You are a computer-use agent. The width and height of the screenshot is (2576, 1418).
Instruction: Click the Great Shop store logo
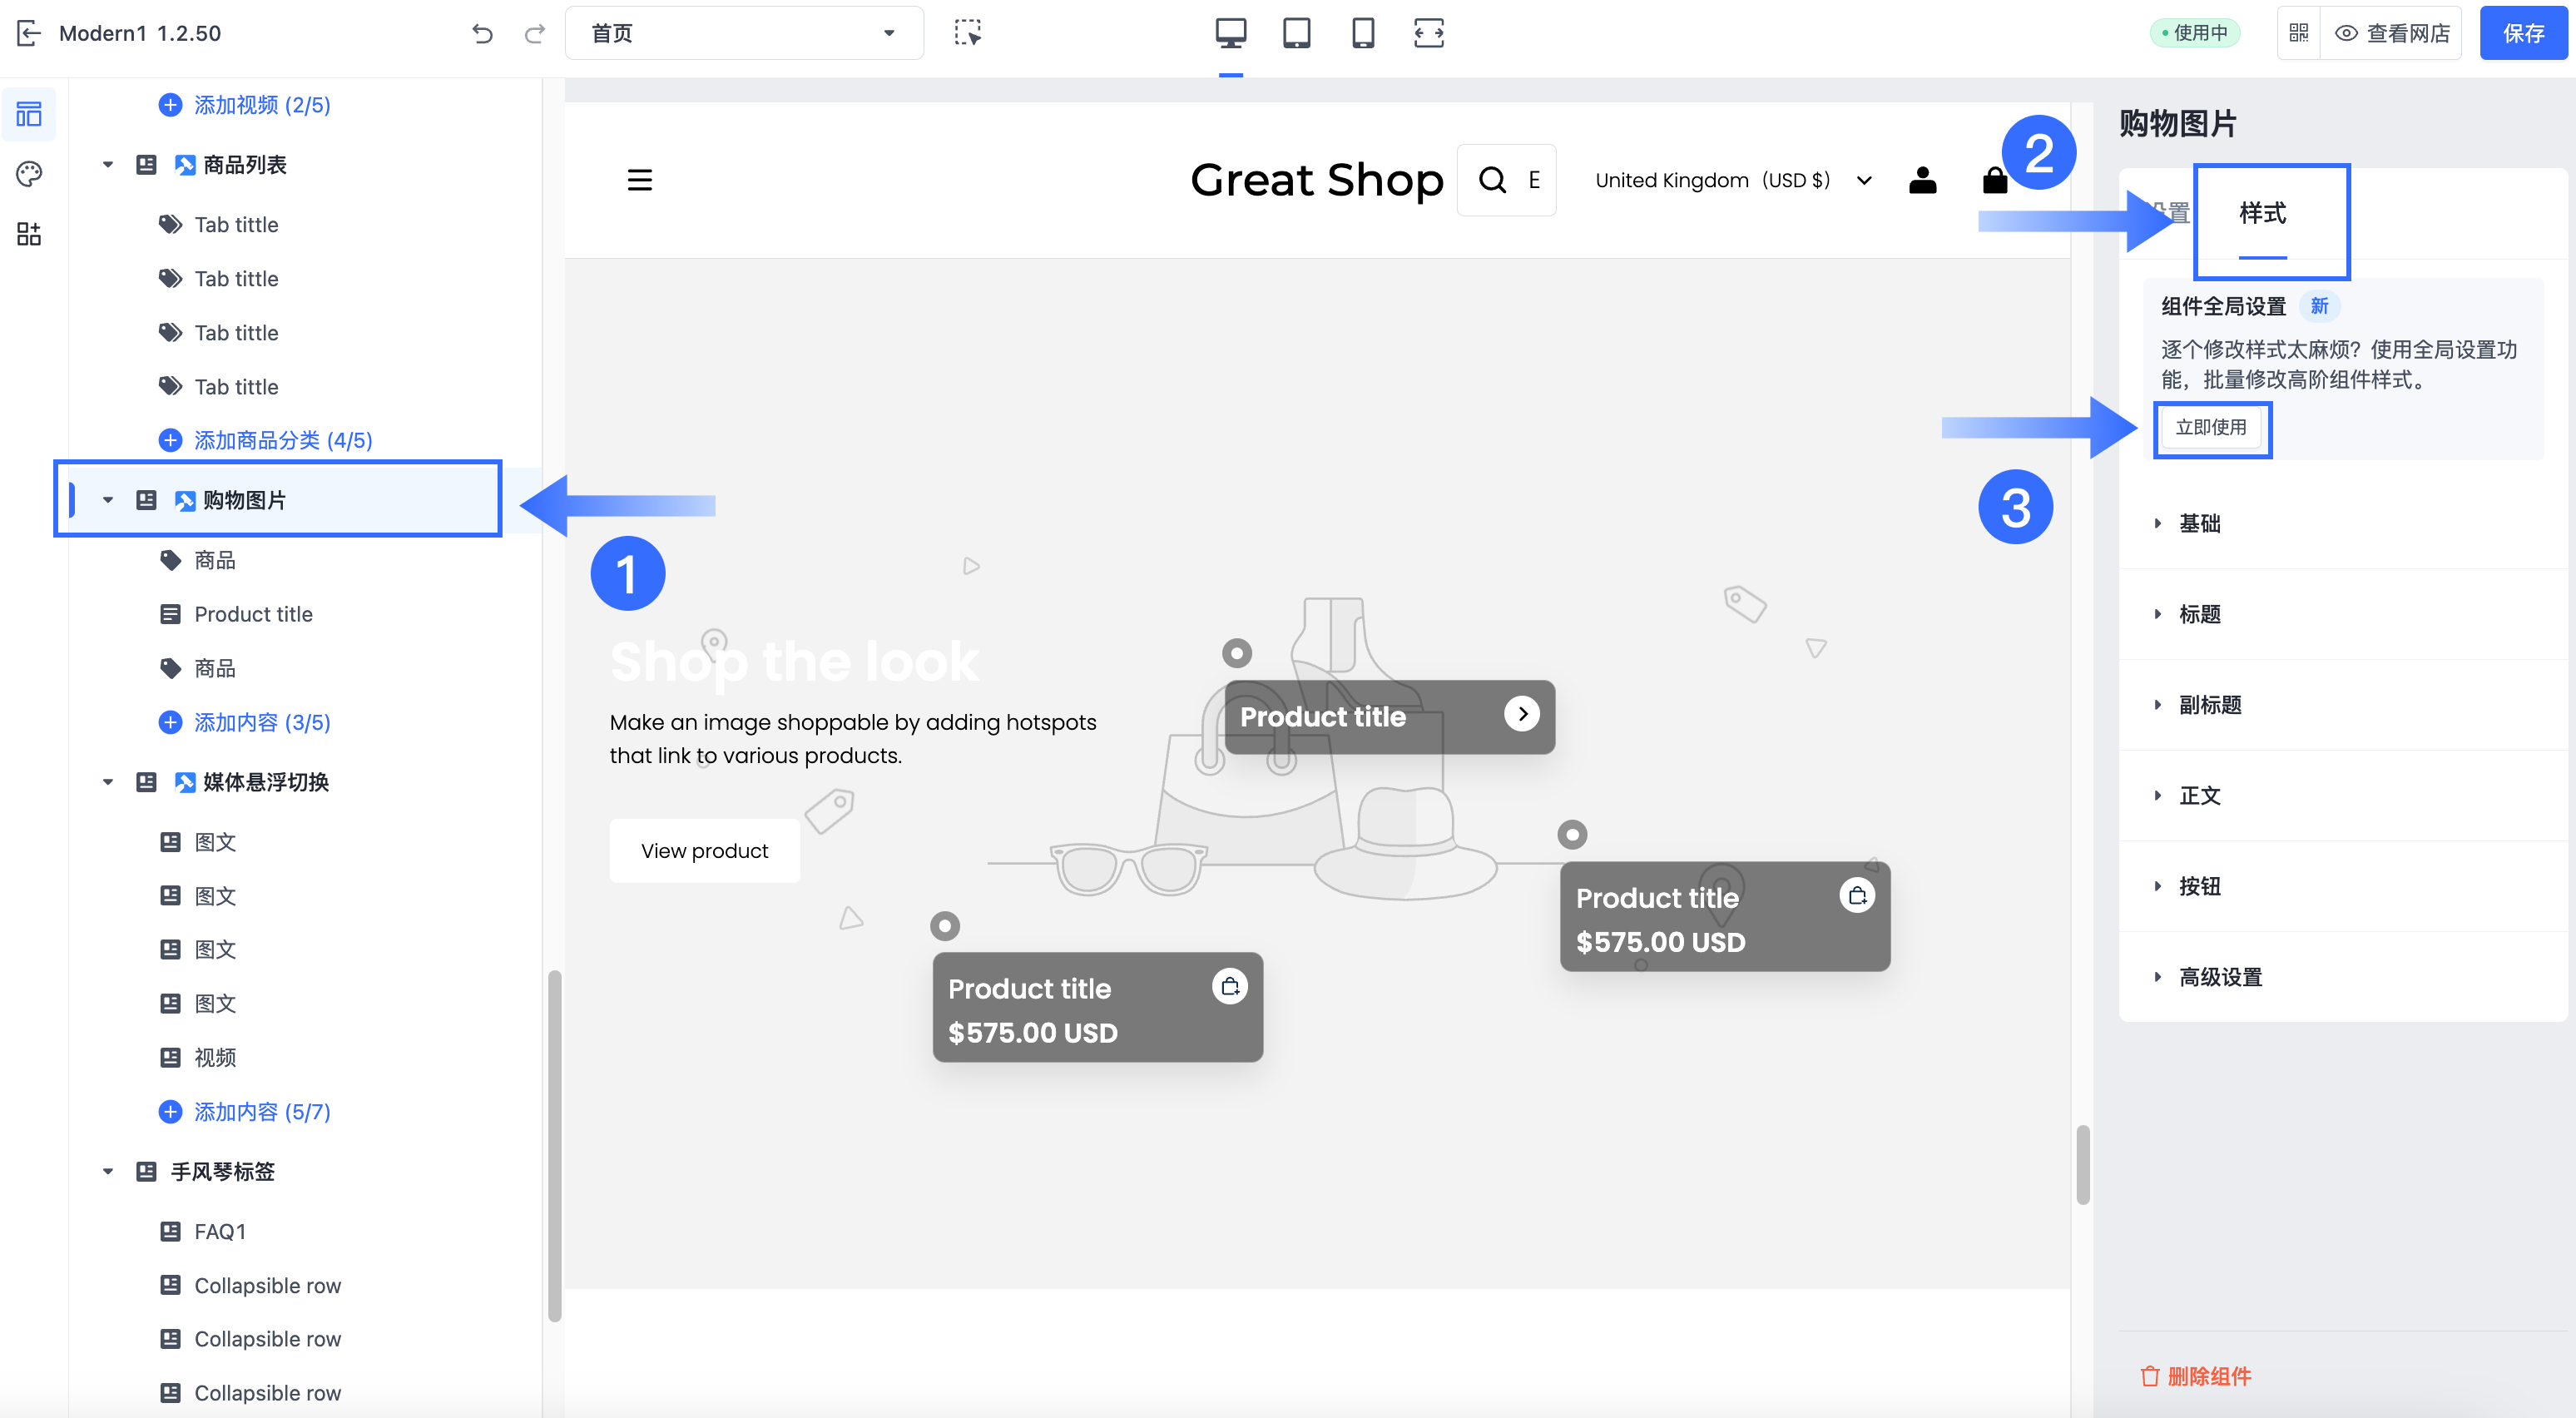tap(1316, 180)
